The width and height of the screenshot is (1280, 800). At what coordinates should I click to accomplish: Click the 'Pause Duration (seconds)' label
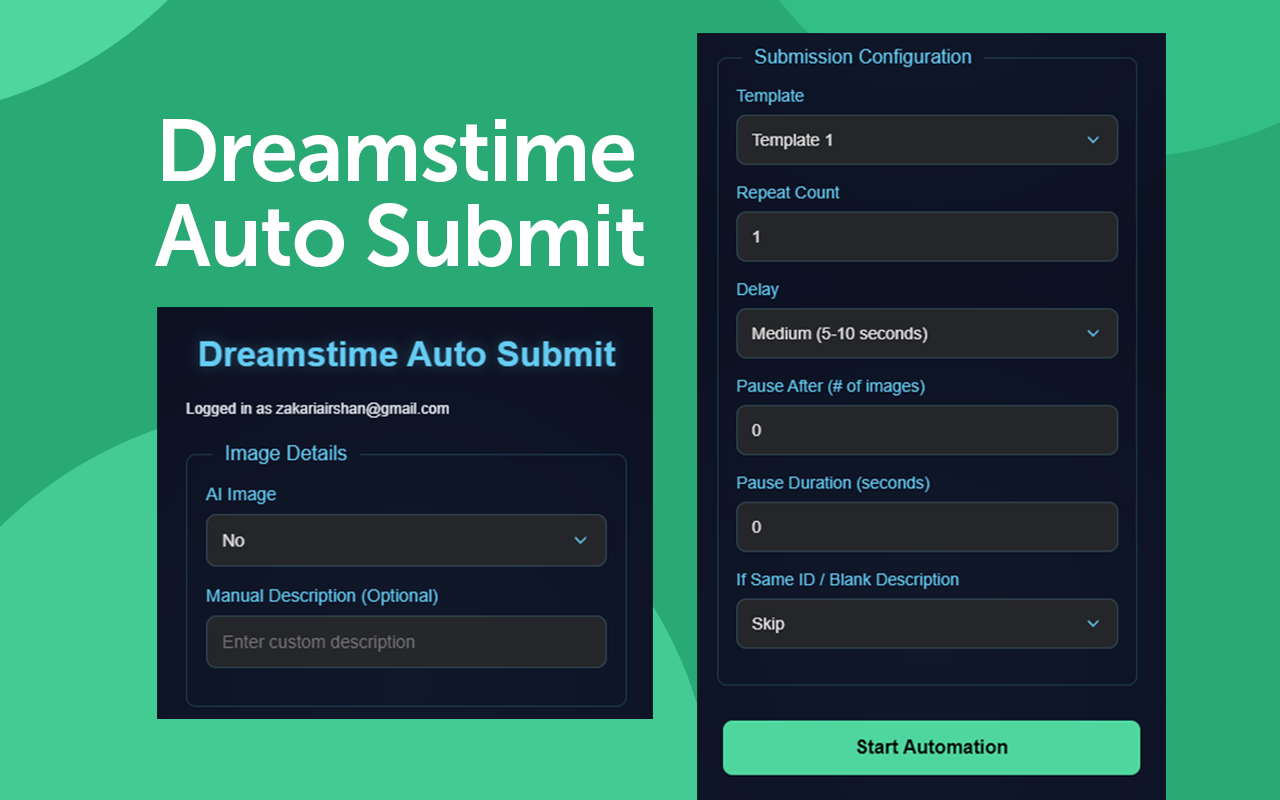pos(833,483)
